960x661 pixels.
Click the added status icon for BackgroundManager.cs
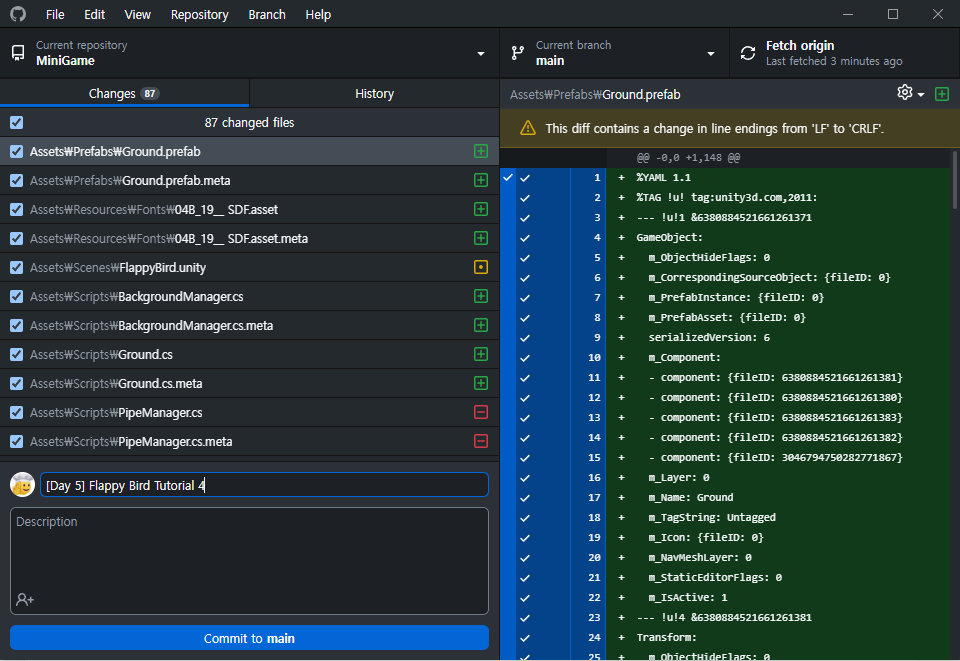(x=481, y=296)
